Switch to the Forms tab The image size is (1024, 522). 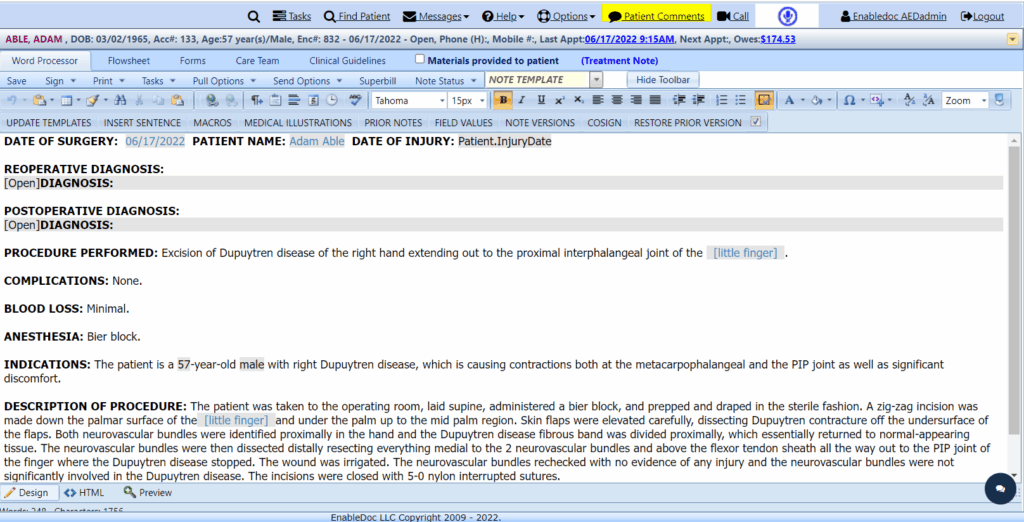[193, 61]
